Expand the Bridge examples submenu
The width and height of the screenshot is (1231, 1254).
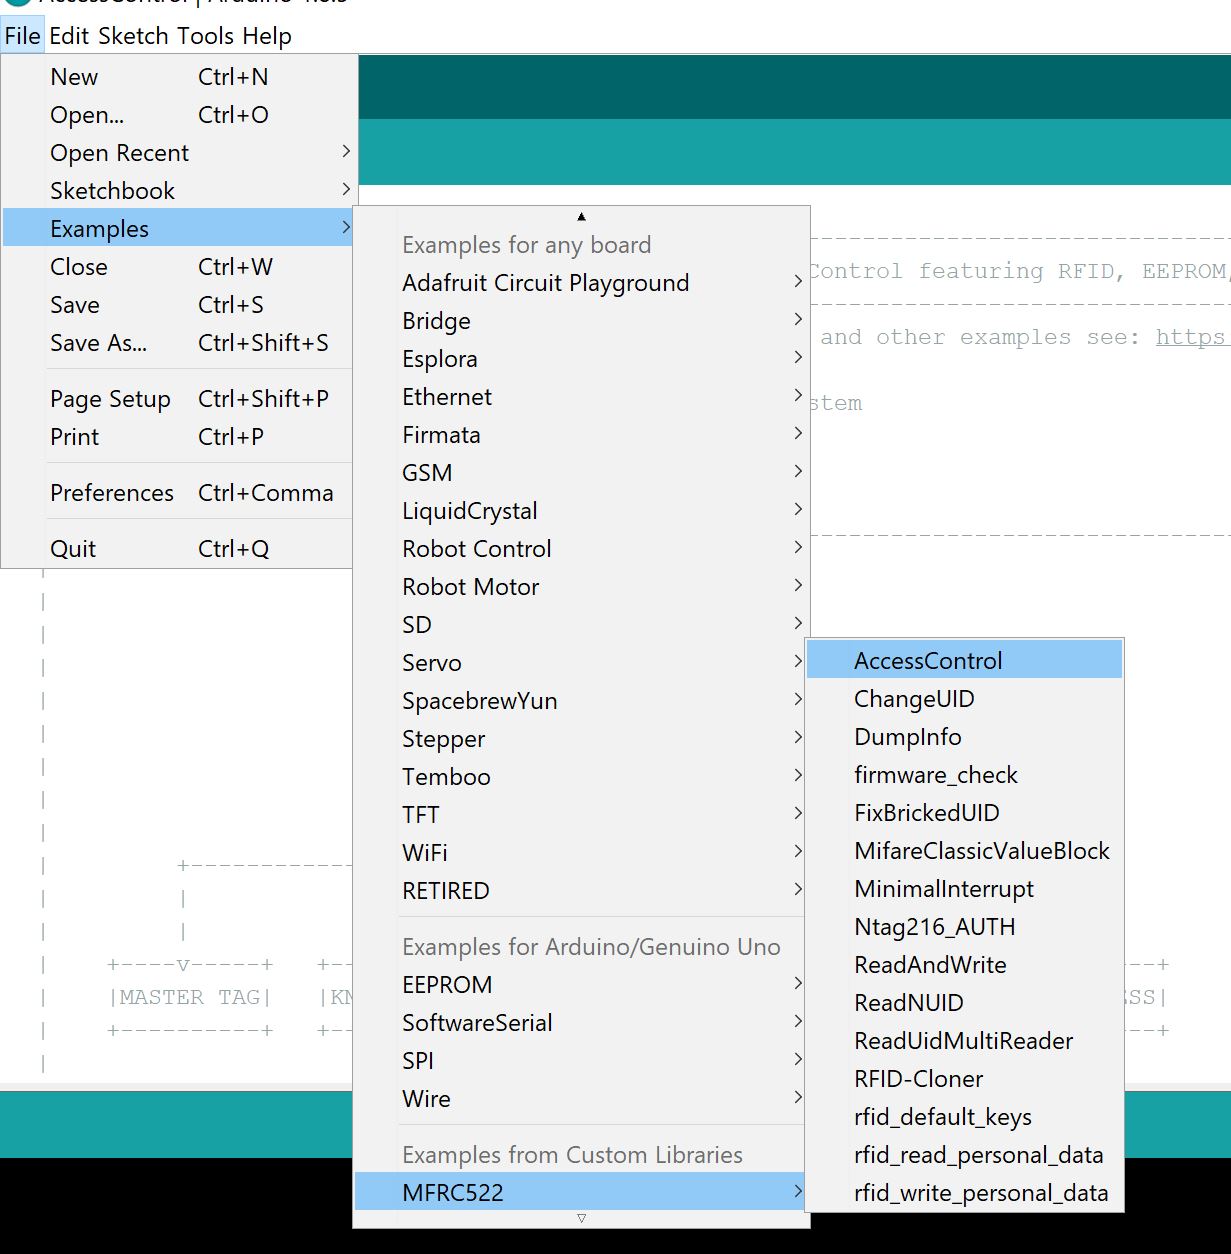coord(581,321)
